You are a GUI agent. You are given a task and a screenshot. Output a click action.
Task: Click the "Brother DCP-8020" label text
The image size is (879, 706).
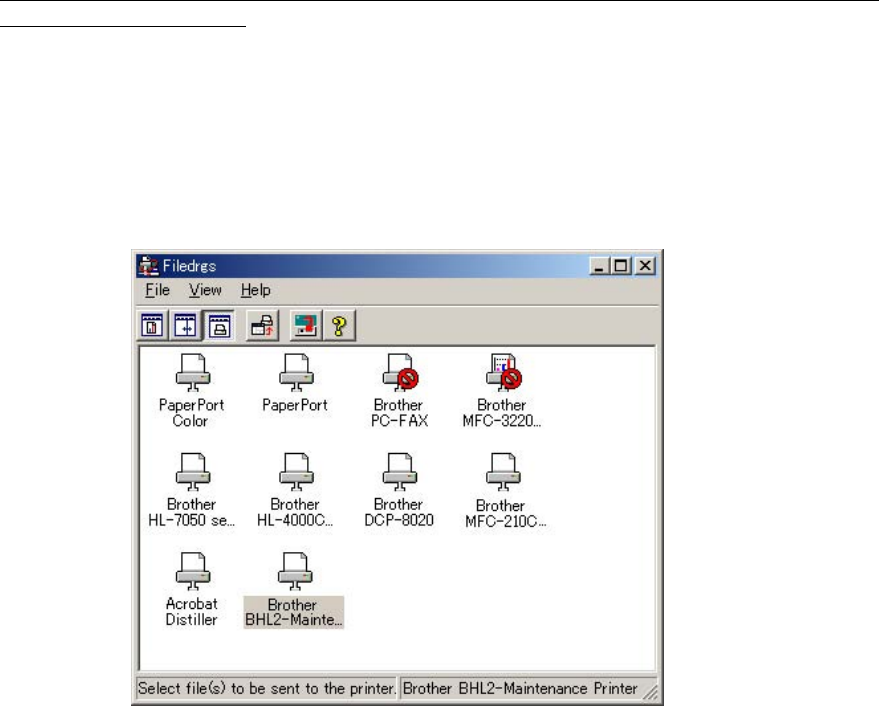pyautogui.click(x=399, y=513)
